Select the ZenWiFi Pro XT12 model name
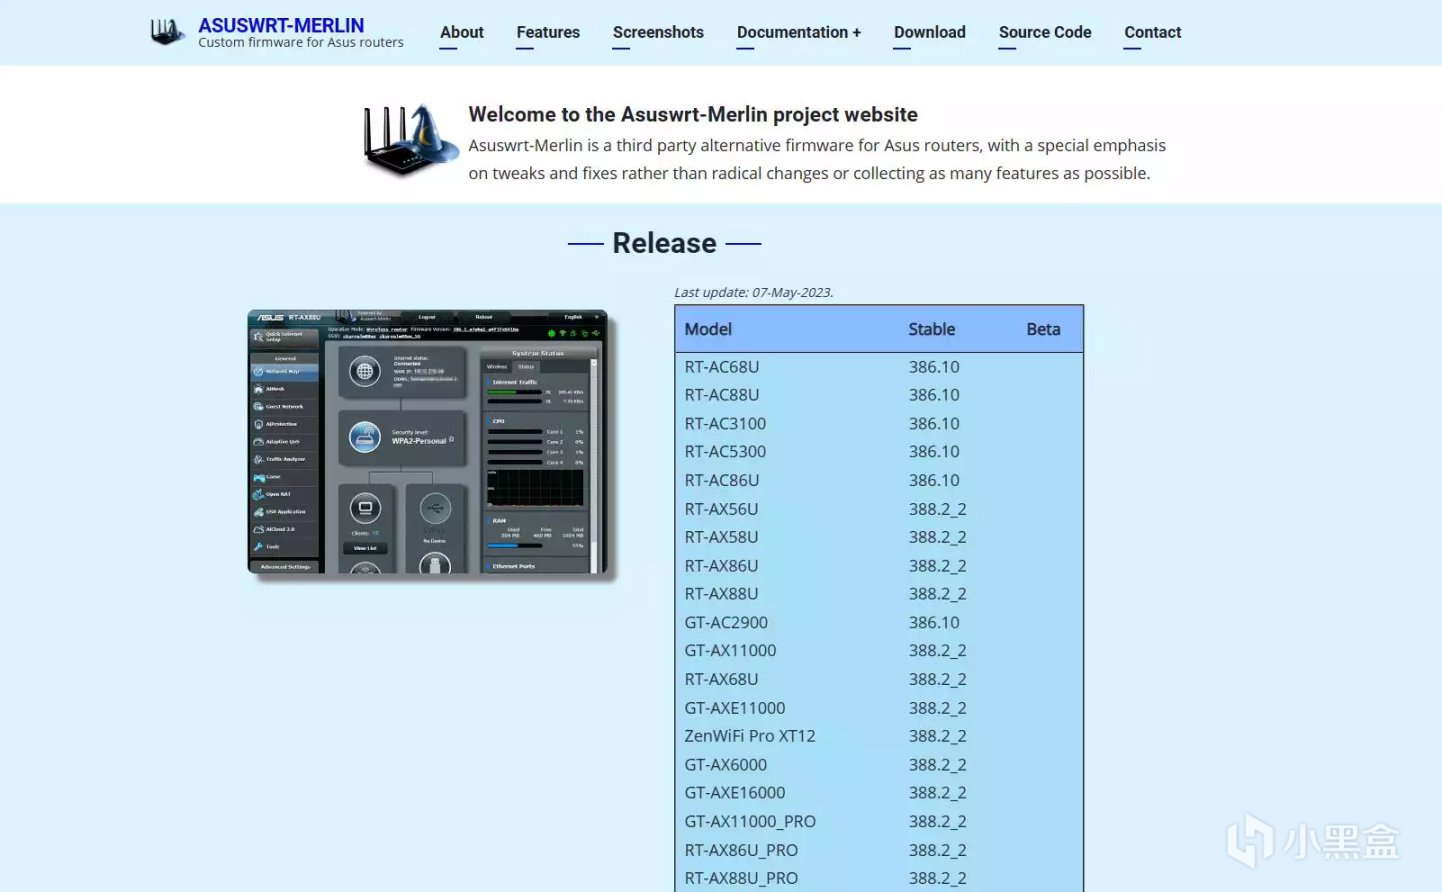Viewport: 1442px width, 892px height. point(750,736)
